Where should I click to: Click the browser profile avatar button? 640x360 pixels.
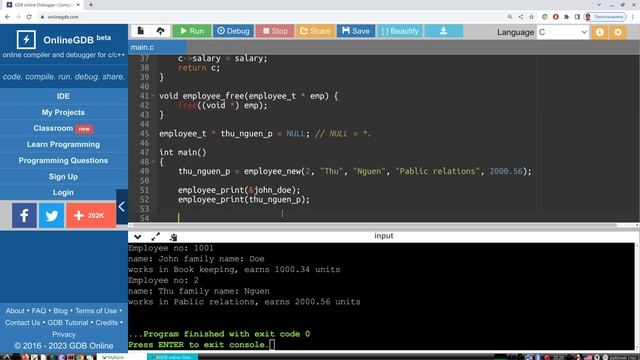(605, 17)
